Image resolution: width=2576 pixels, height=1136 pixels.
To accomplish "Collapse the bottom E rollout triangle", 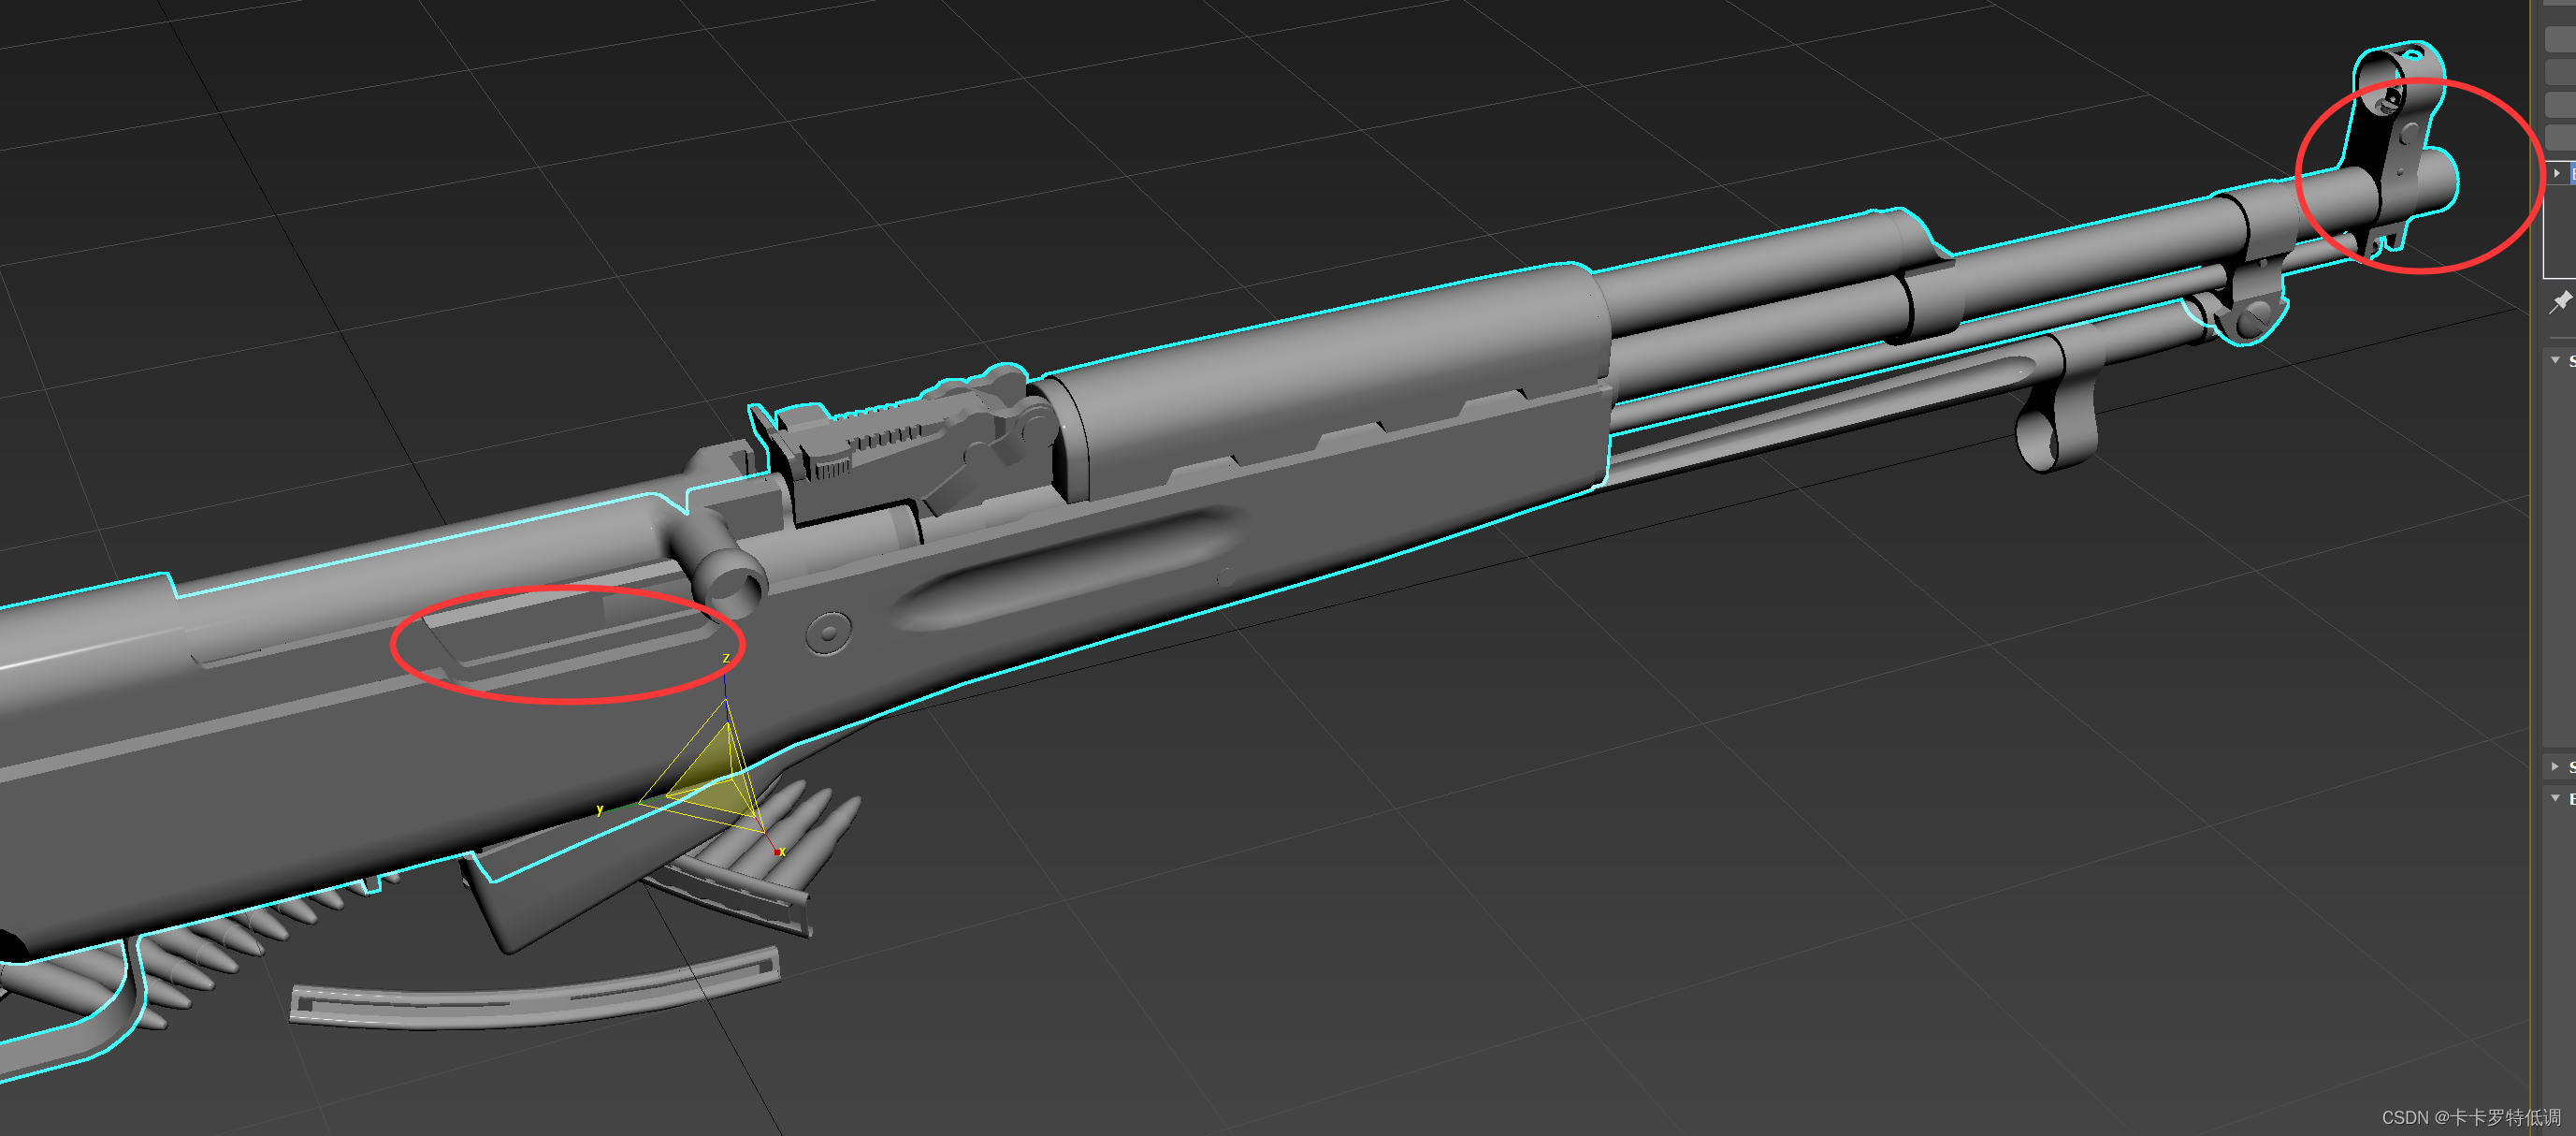I will 2556,797.
